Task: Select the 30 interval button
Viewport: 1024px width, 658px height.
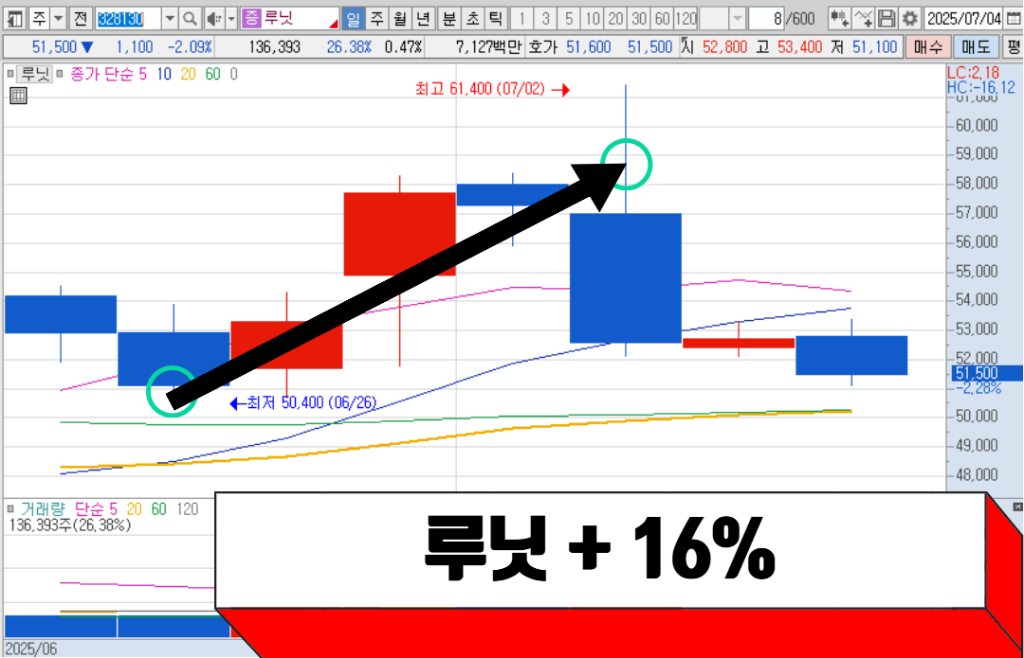Action: pos(639,18)
